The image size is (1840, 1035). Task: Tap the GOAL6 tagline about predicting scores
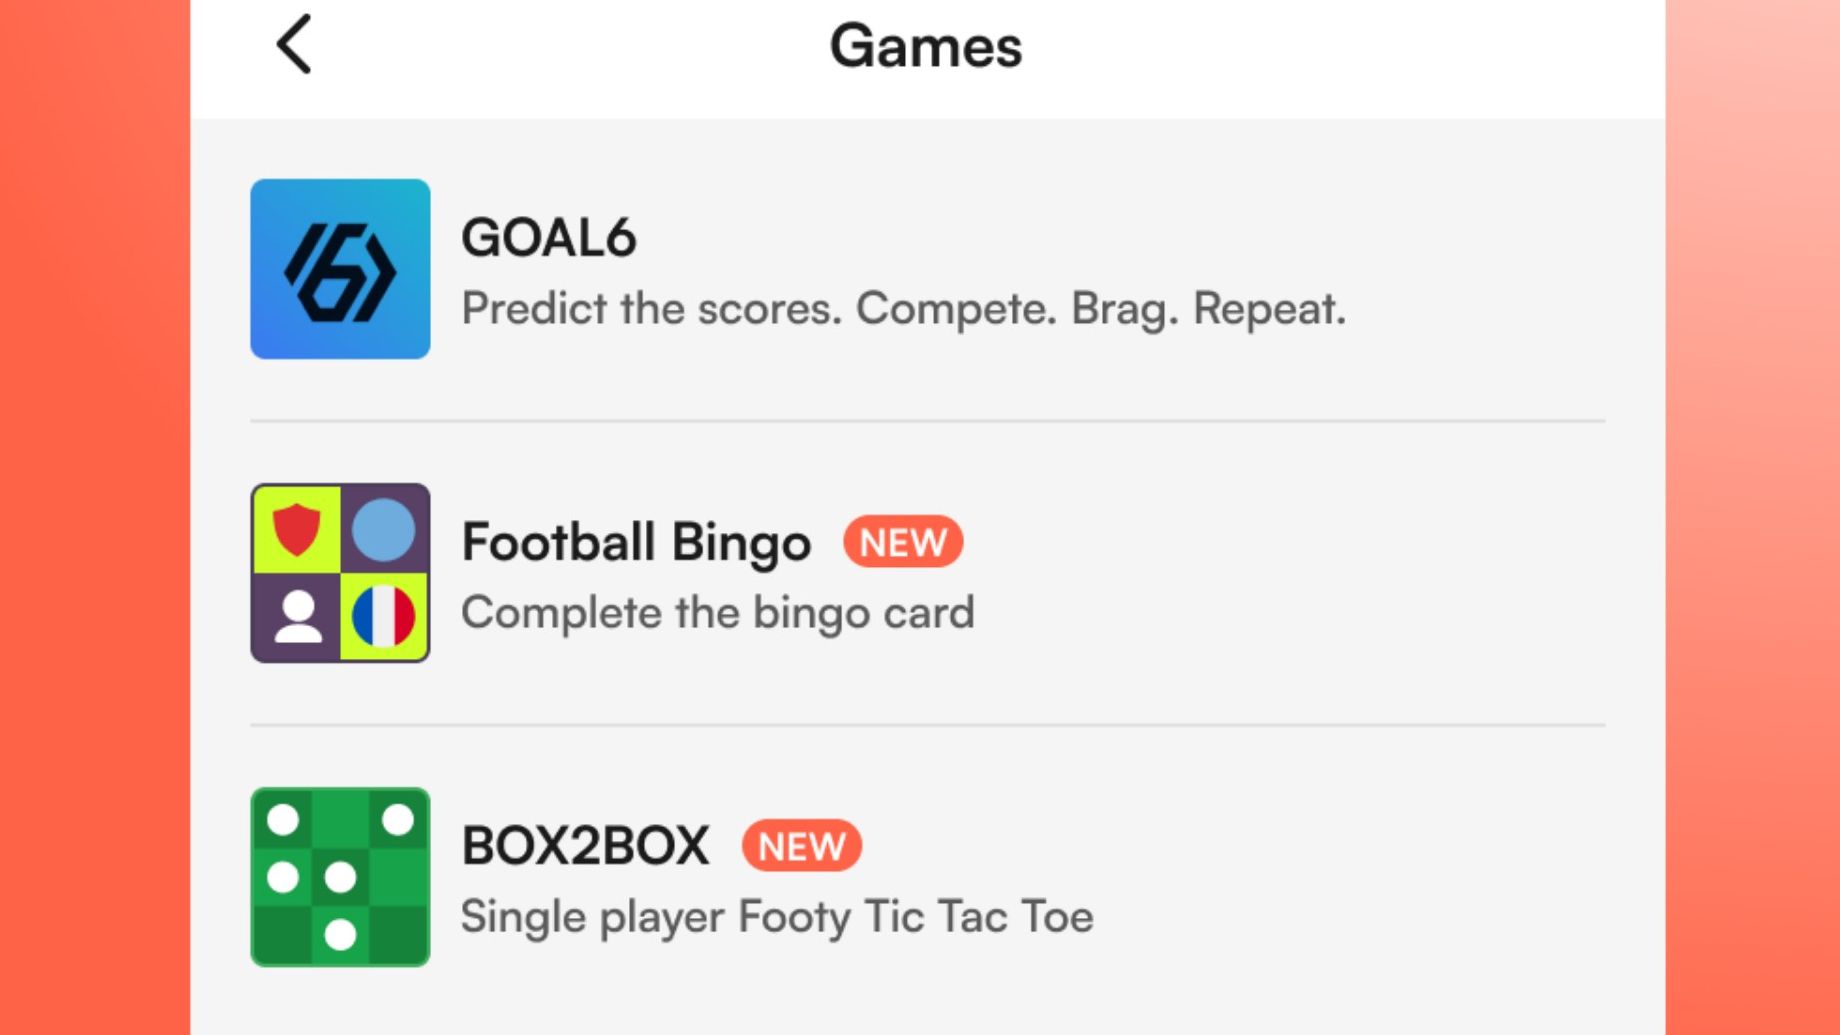tap(903, 308)
